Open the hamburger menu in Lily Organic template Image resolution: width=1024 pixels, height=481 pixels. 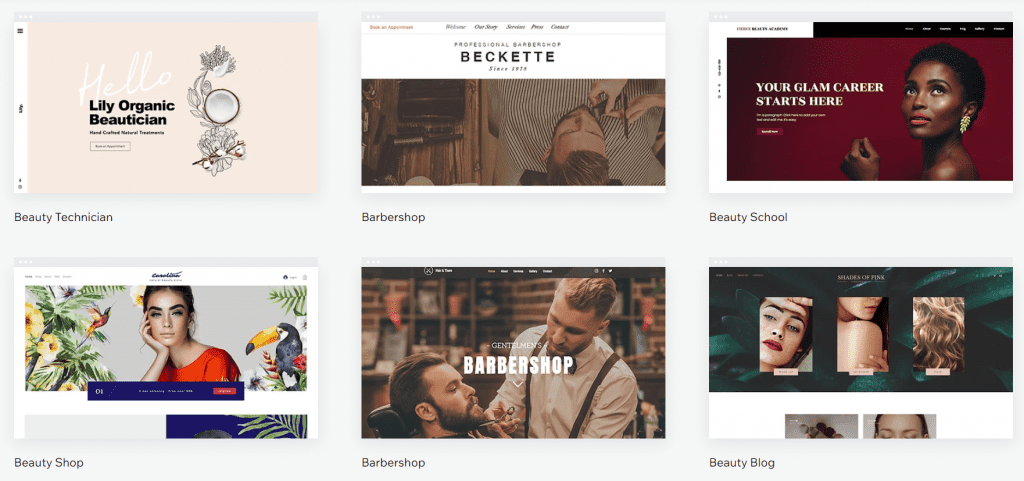[x=20, y=31]
